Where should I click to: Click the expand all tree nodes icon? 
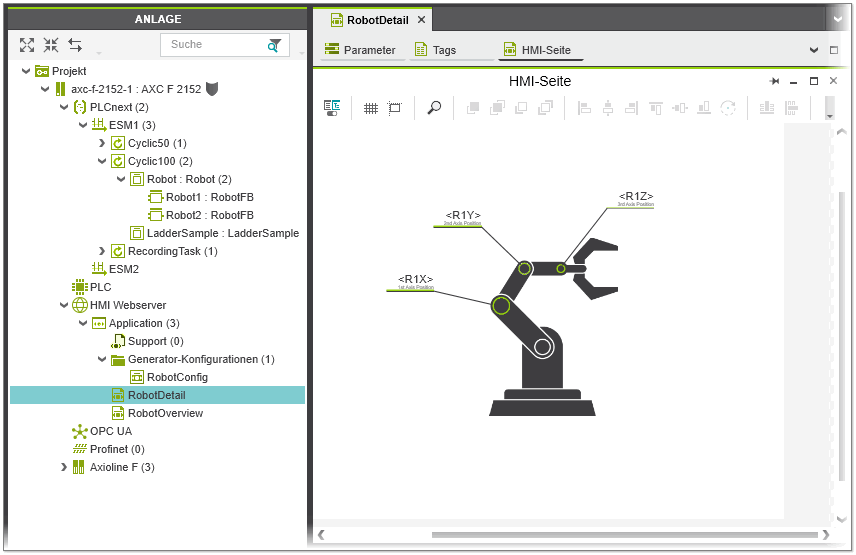(27, 45)
